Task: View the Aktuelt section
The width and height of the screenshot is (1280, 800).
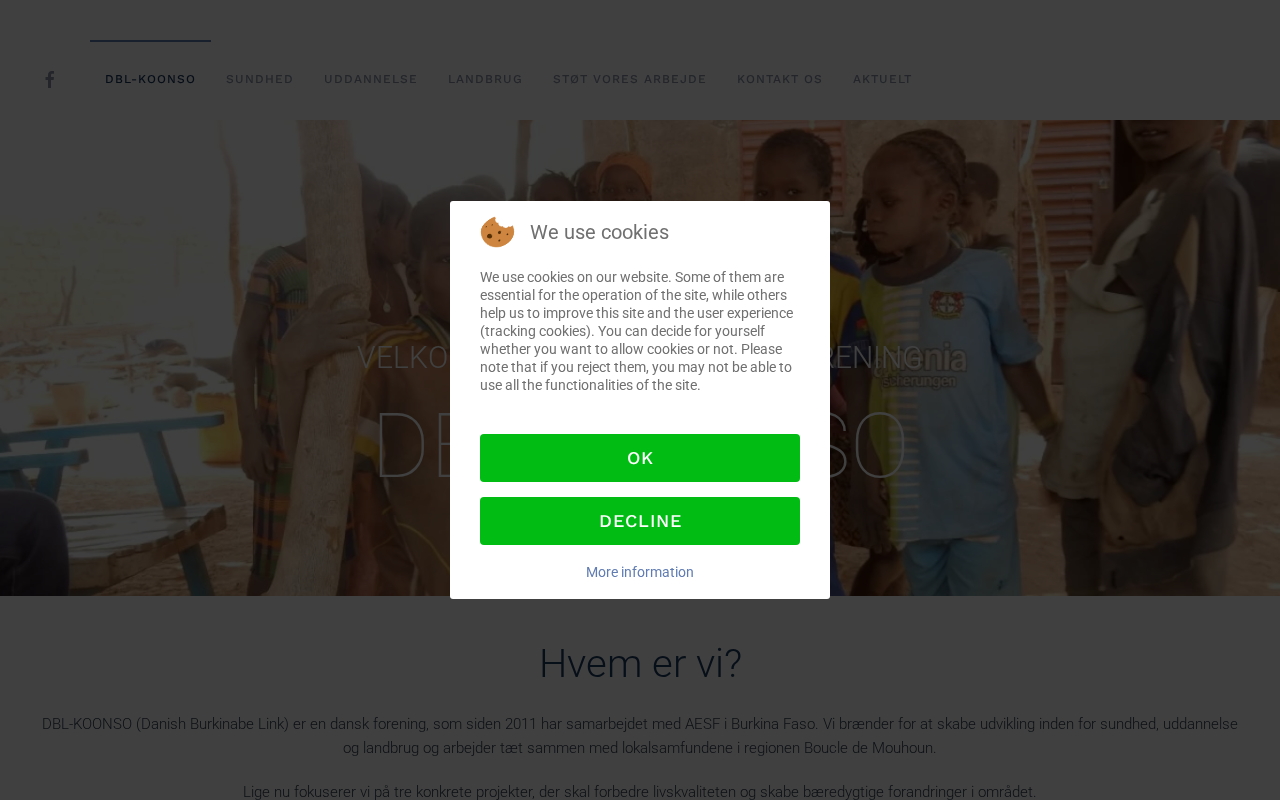Action: tap(883, 79)
